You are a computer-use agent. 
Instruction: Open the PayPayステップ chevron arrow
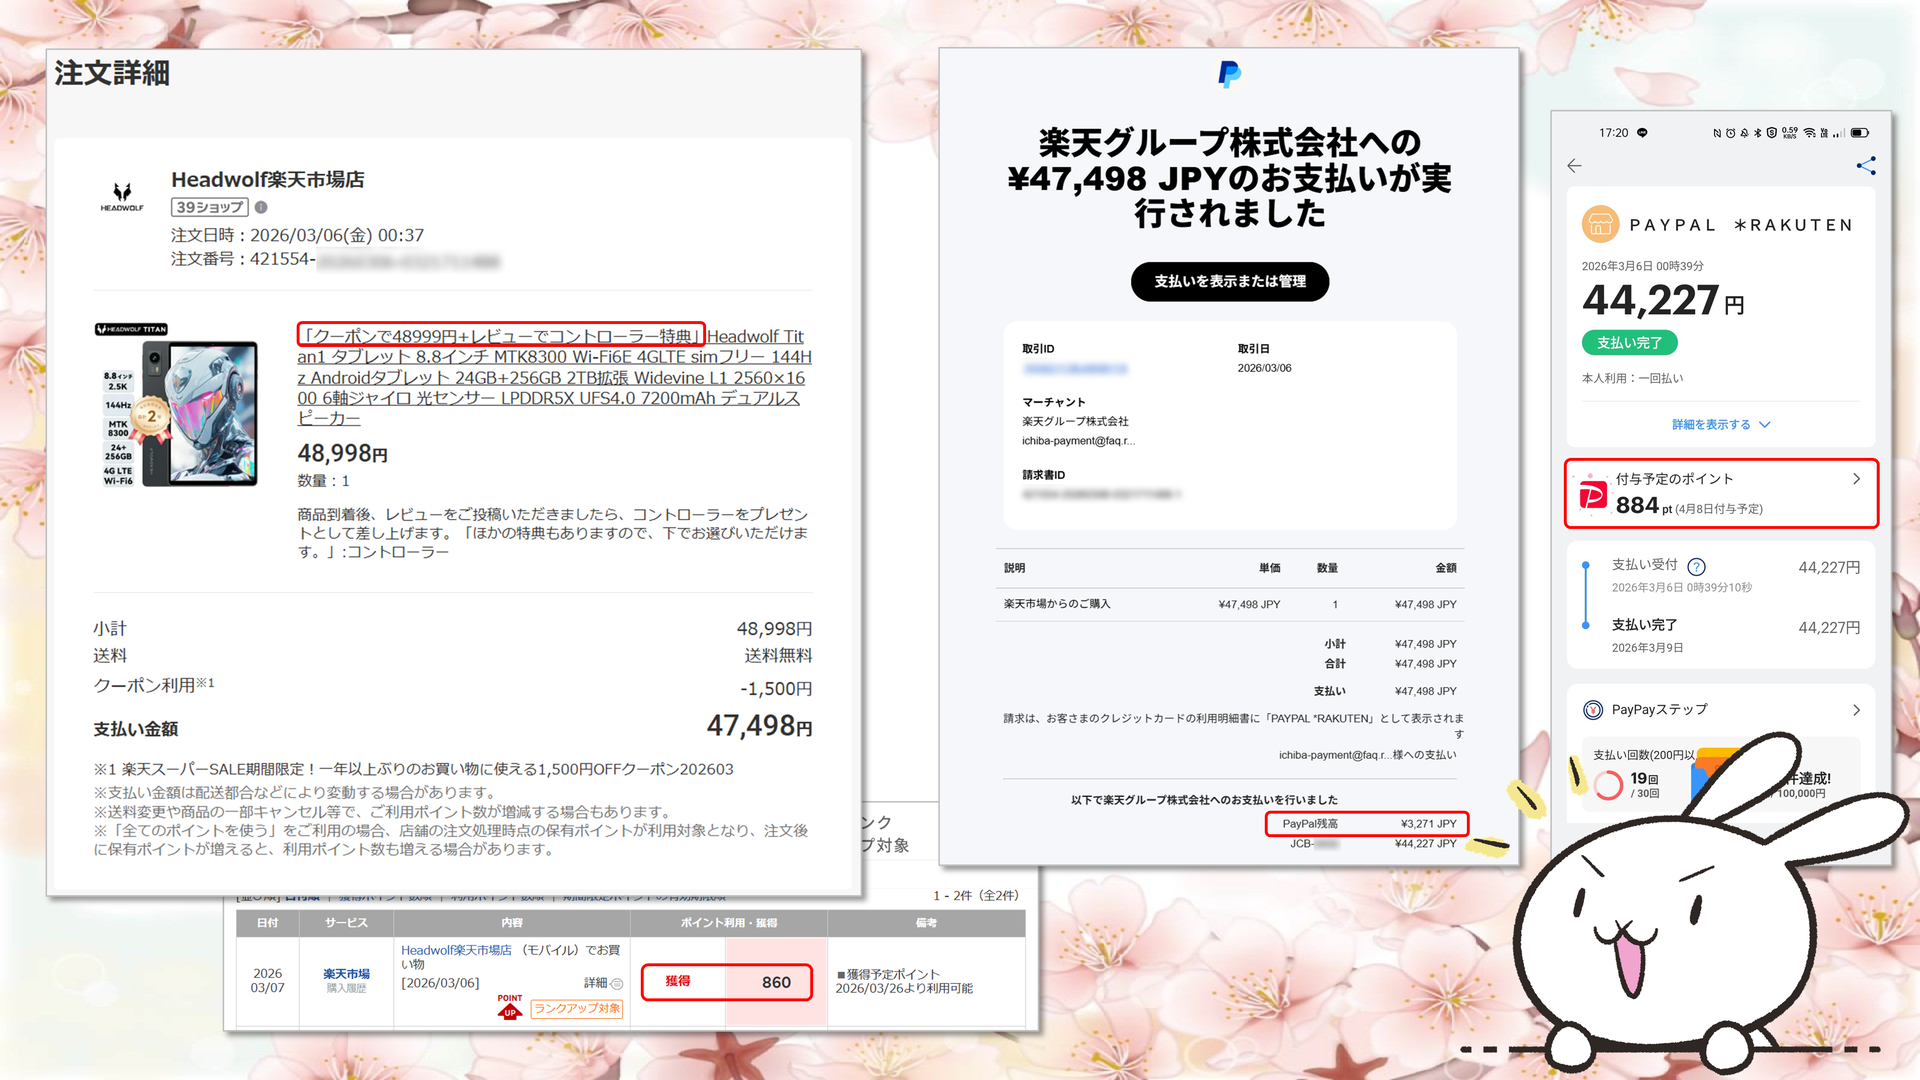pyautogui.click(x=1856, y=710)
